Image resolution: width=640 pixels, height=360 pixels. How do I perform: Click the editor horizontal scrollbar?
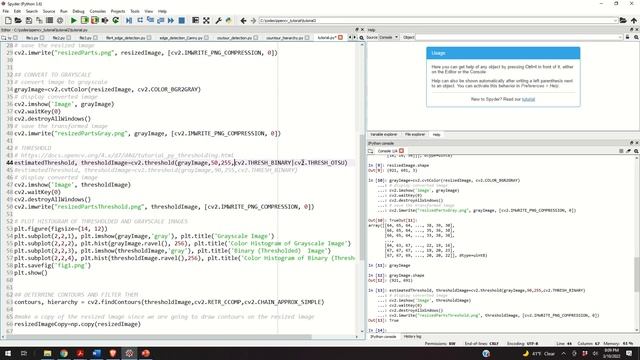tap(158, 337)
